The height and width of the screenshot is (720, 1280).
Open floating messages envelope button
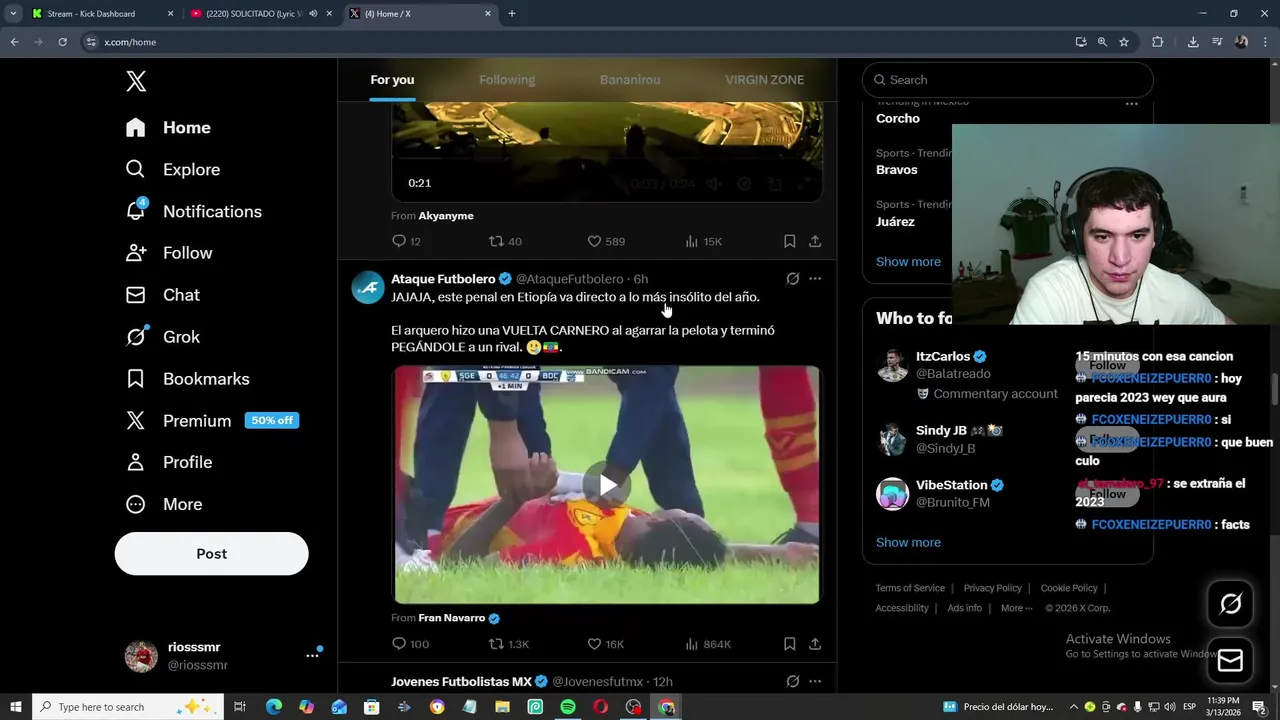[1230, 660]
